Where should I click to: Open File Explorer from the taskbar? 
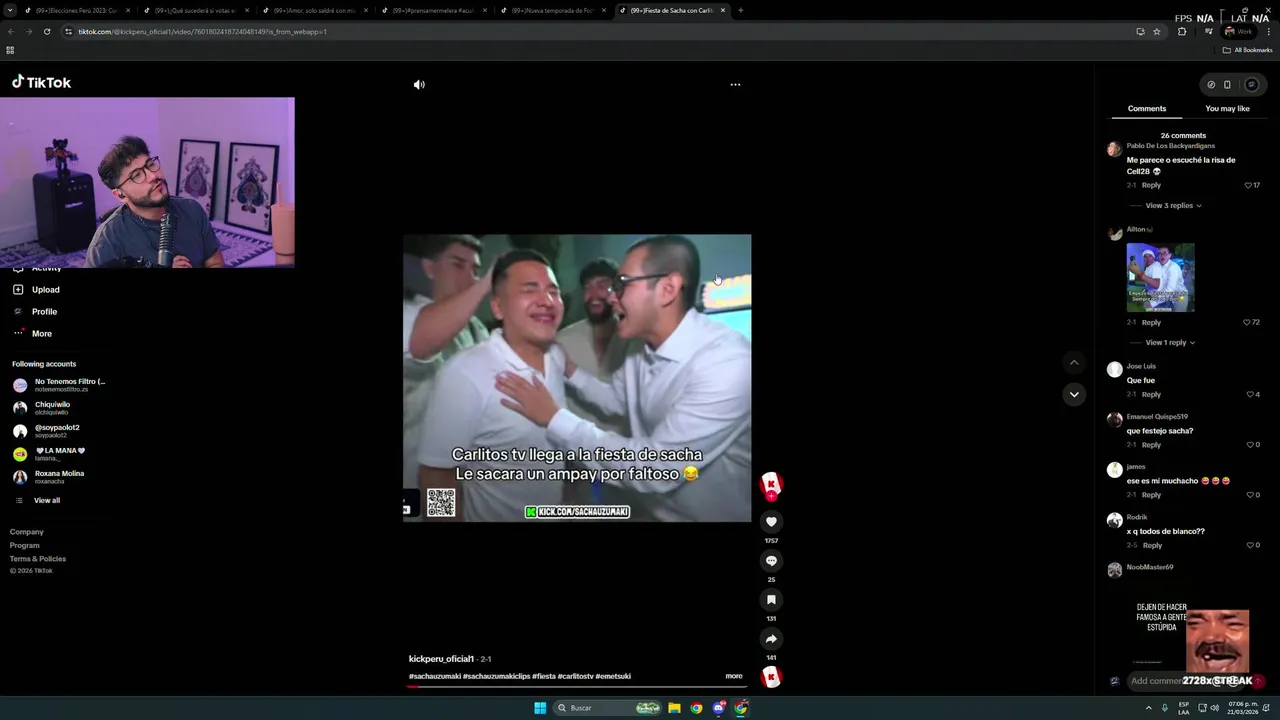(675, 708)
